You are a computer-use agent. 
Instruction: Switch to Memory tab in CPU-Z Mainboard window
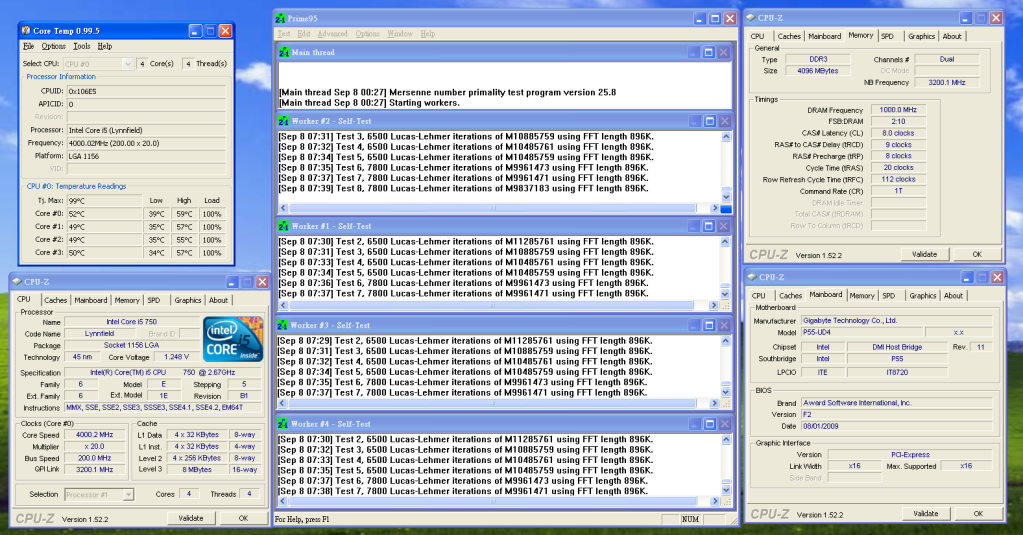coord(862,296)
